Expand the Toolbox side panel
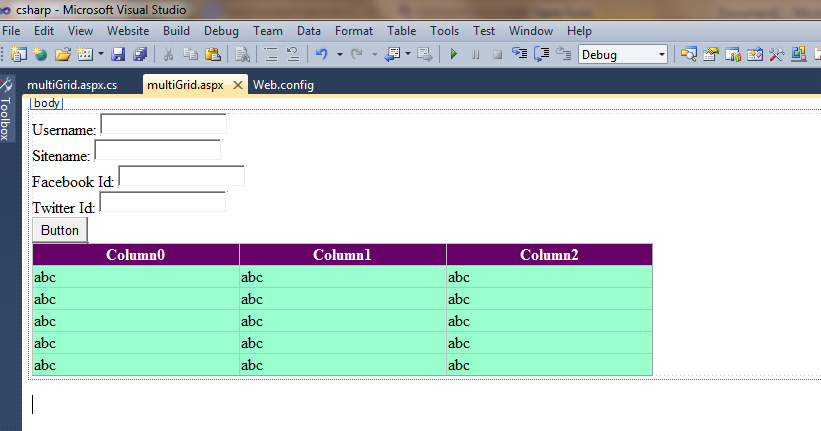 [x=6, y=109]
